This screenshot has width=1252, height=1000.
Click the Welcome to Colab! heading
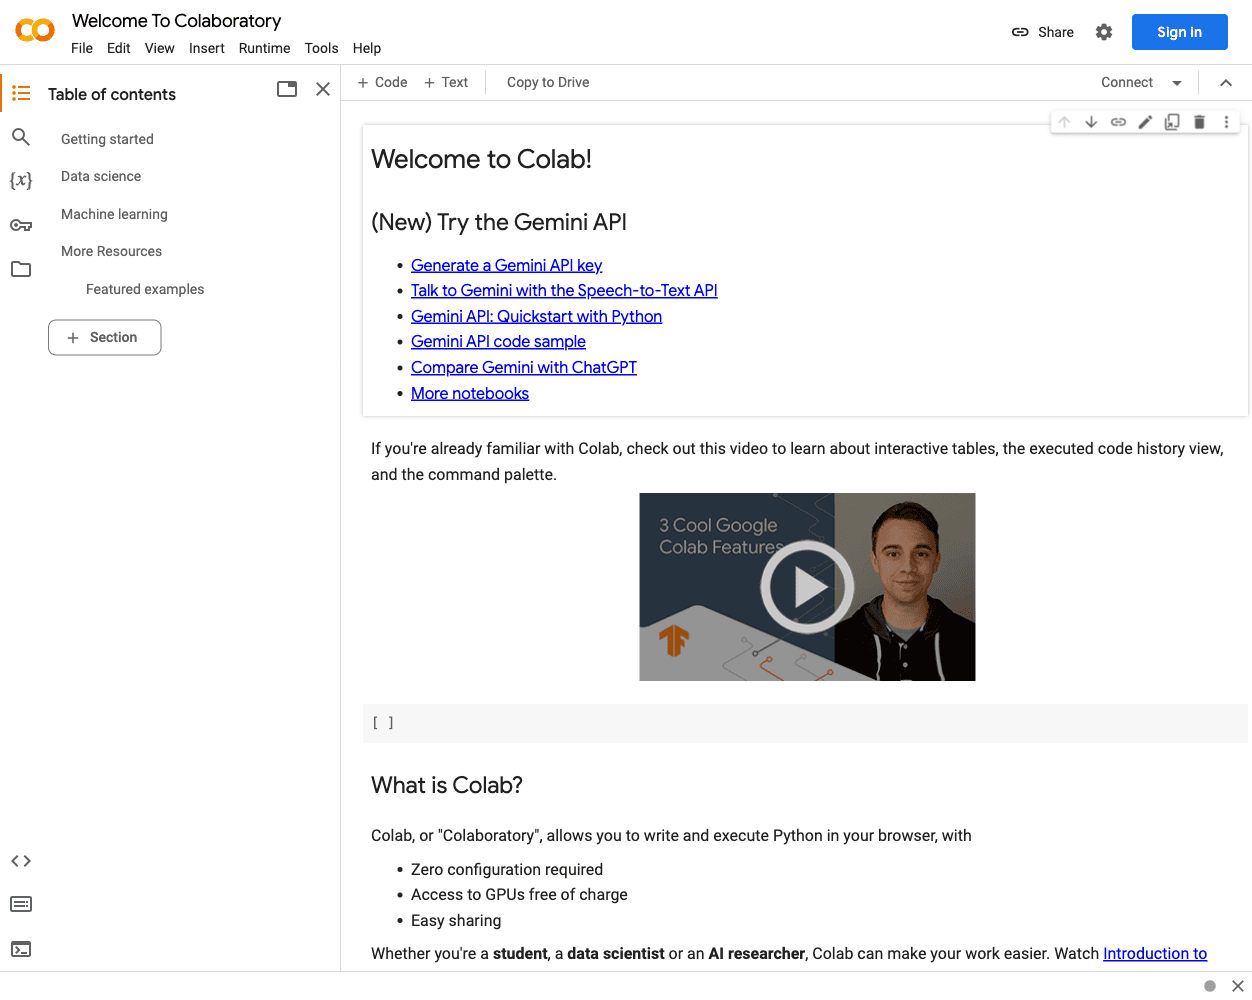pos(481,159)
